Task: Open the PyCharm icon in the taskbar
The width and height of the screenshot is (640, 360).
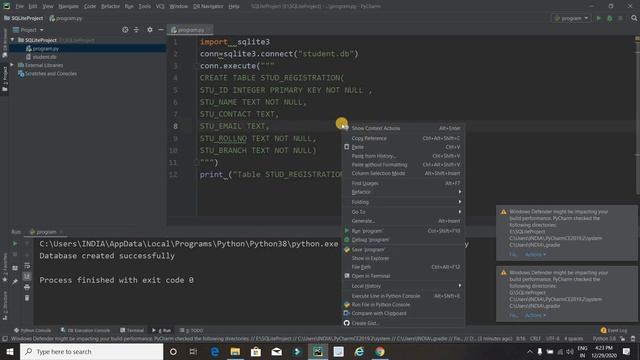Action: [x=318, y=352]
